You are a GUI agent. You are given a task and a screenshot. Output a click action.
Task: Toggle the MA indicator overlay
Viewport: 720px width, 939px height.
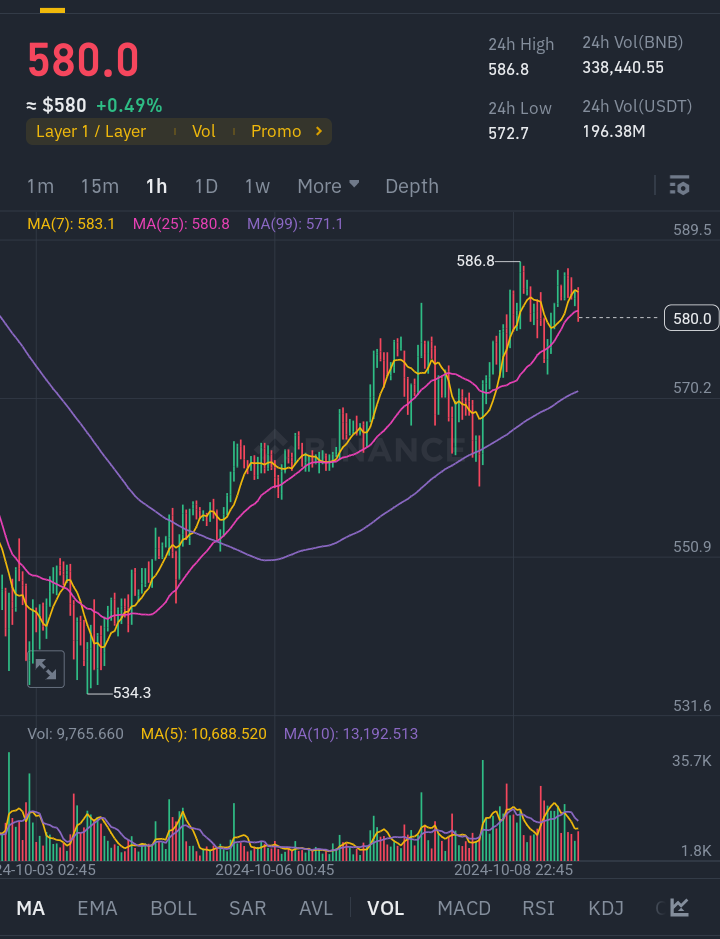pos(30,908)
